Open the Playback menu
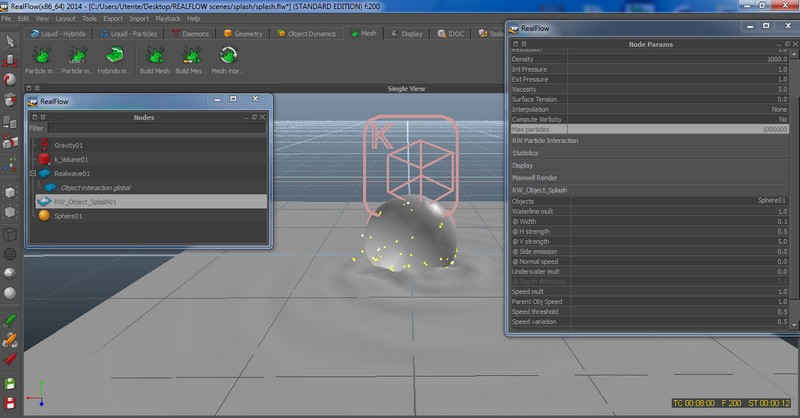This screenshot has height=418, width=800. pyautogui.click(x=168, y=18)
